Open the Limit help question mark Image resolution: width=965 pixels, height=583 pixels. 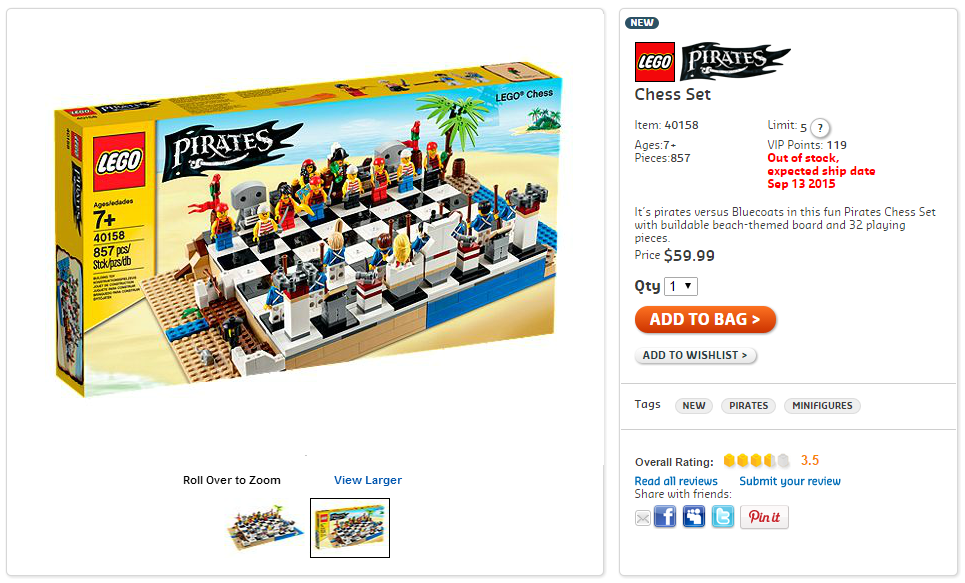[x=820, y=128]
